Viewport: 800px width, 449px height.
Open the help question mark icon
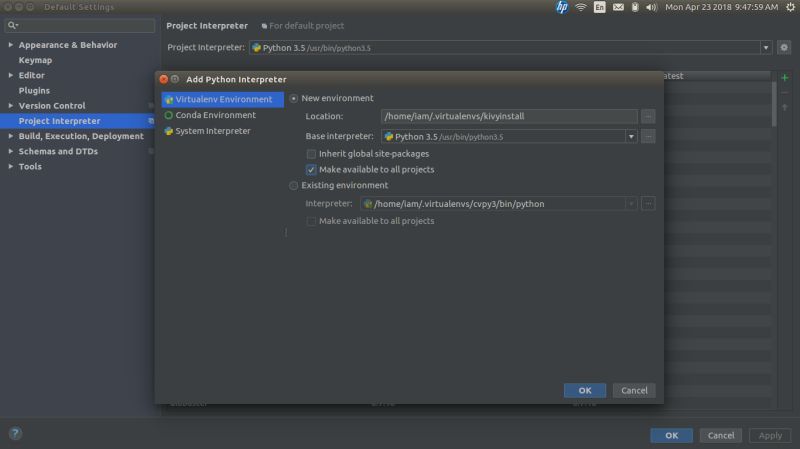pos(15,434)
